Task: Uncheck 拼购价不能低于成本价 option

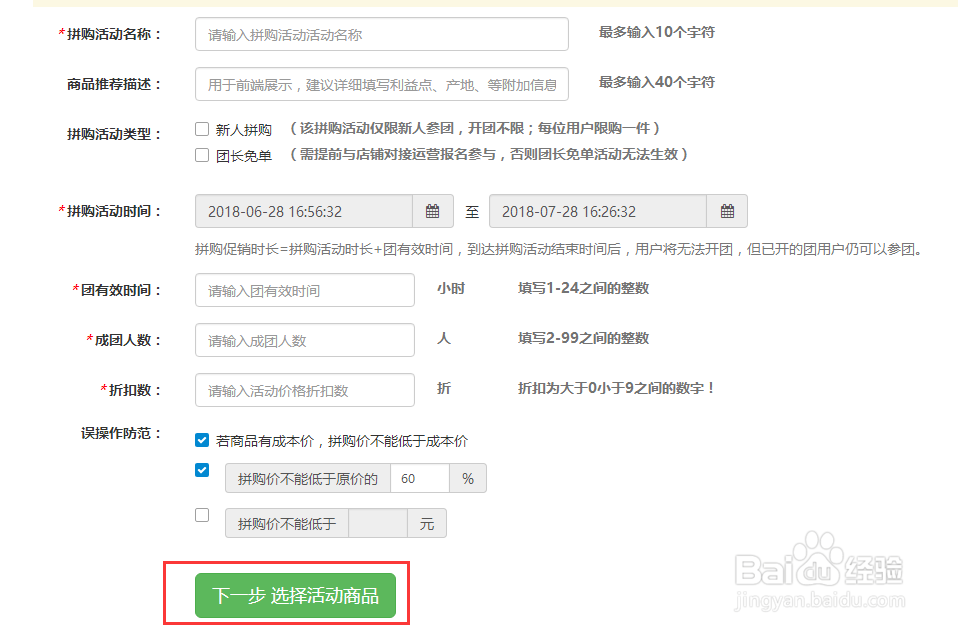Action: click(x=202, y=440)
